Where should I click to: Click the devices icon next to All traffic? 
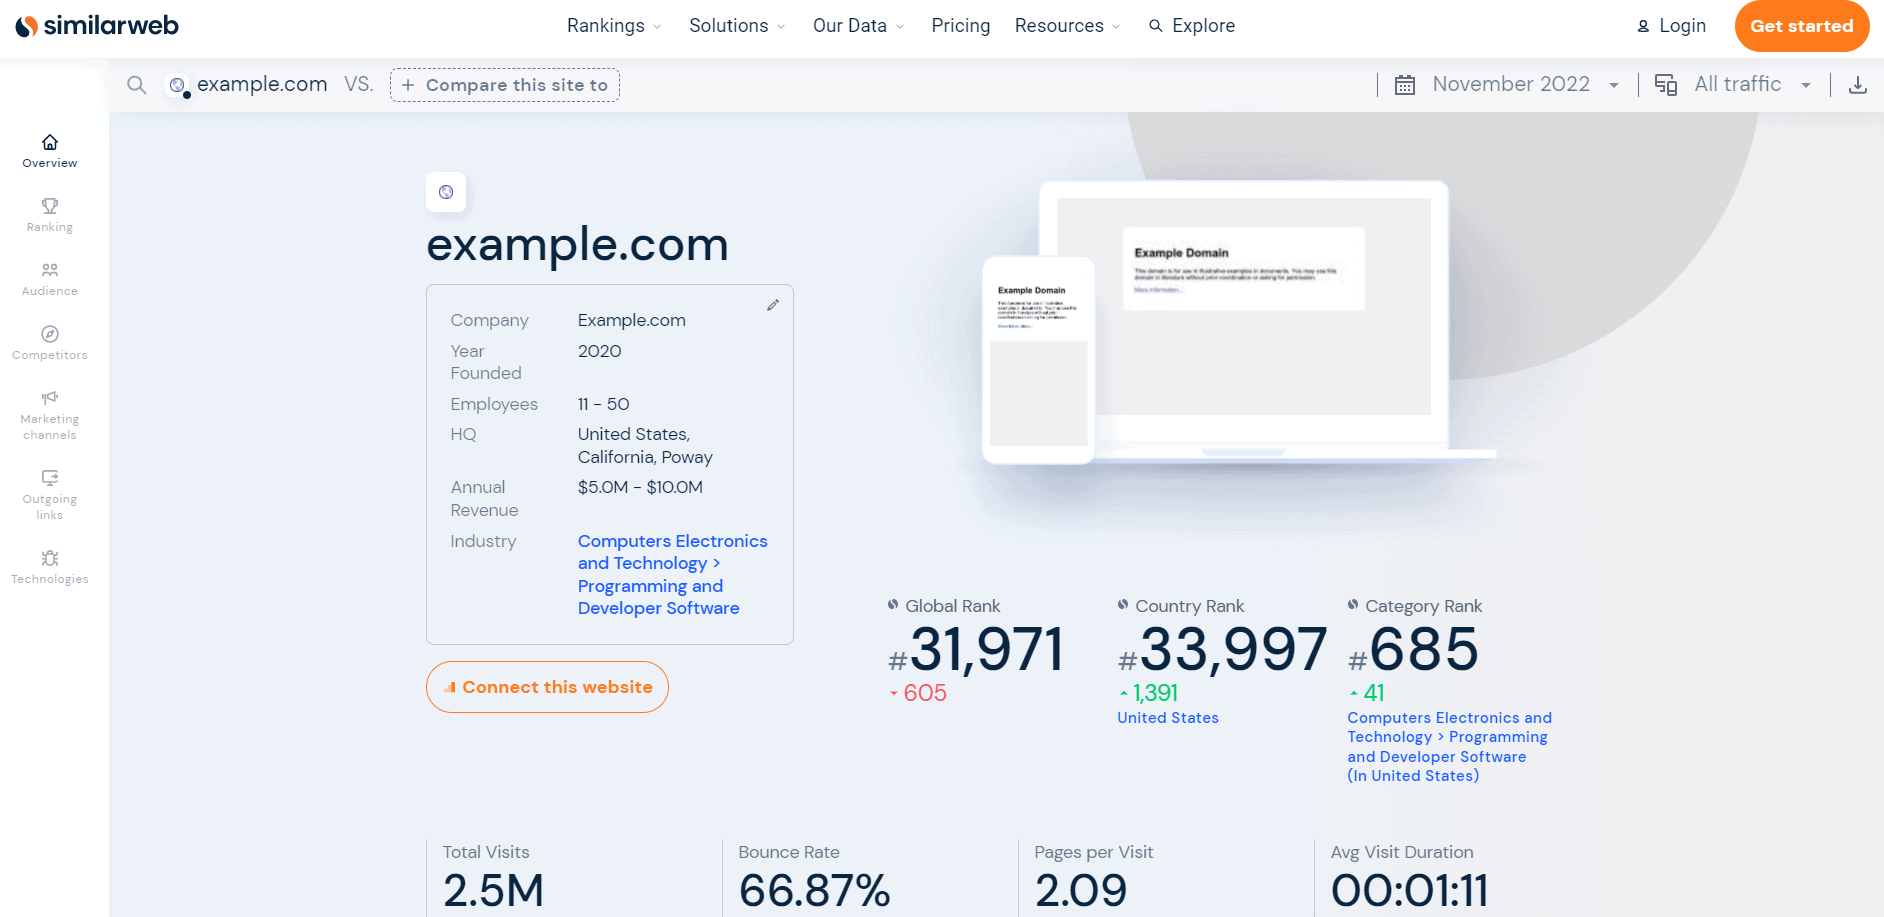(1666, 85)
